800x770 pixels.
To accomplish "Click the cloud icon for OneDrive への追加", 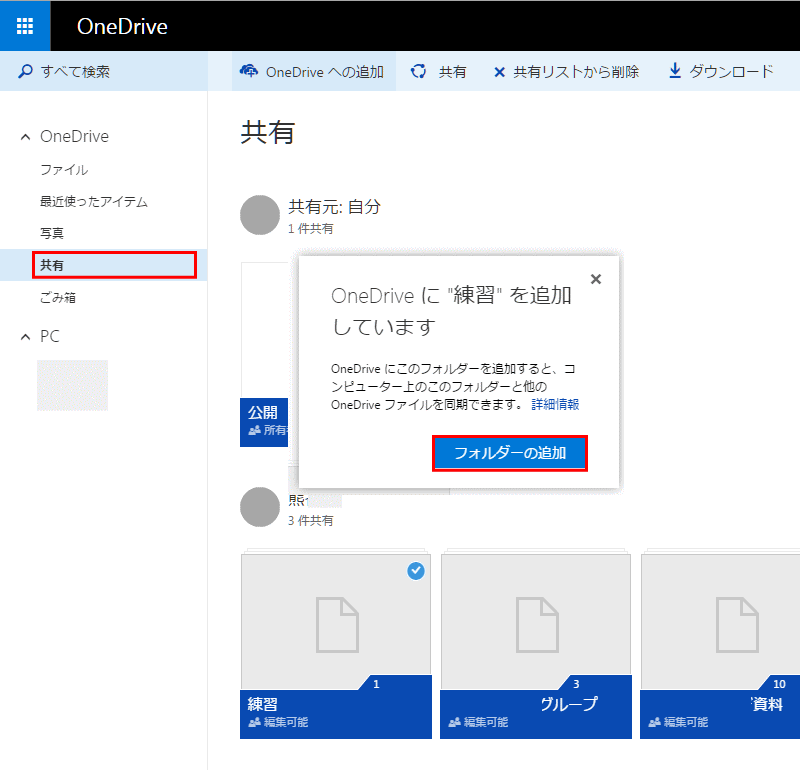I will click(x=249, y=71).
